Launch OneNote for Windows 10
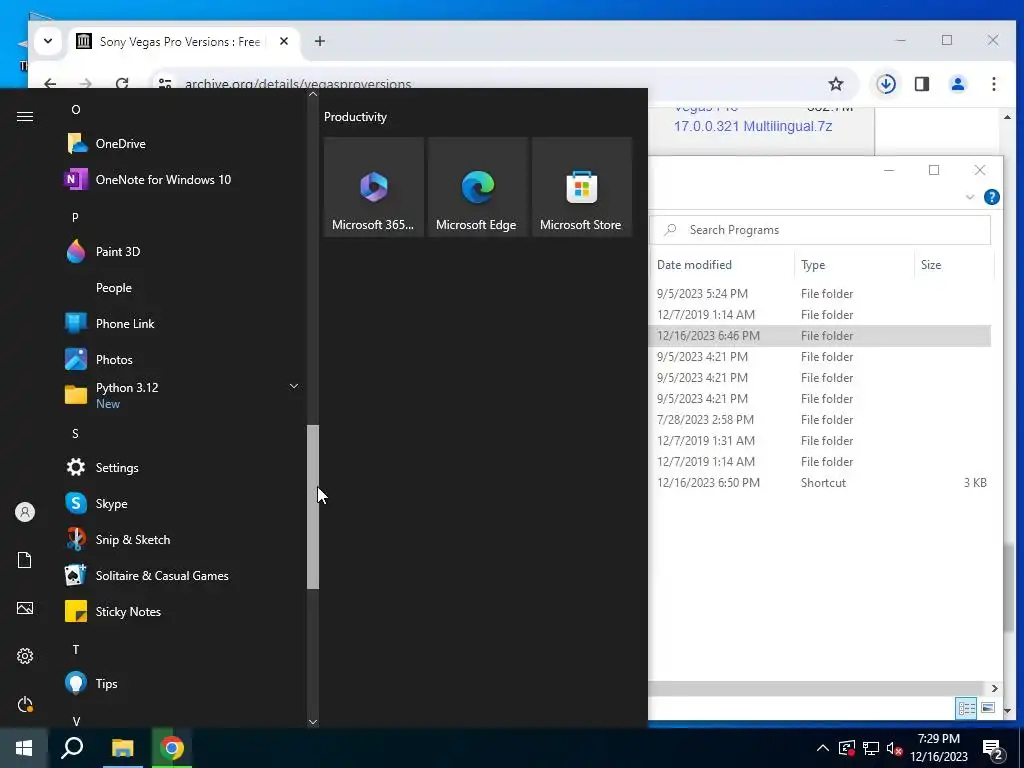This screenshot has width=1024, height=768. point(182,180)
